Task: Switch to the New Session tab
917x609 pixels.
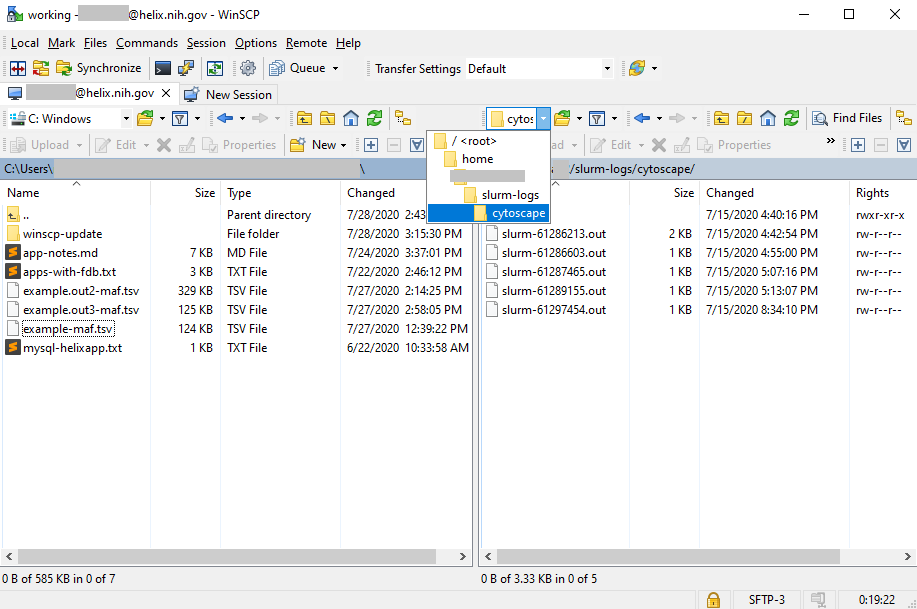Action: tap(229, 94)
